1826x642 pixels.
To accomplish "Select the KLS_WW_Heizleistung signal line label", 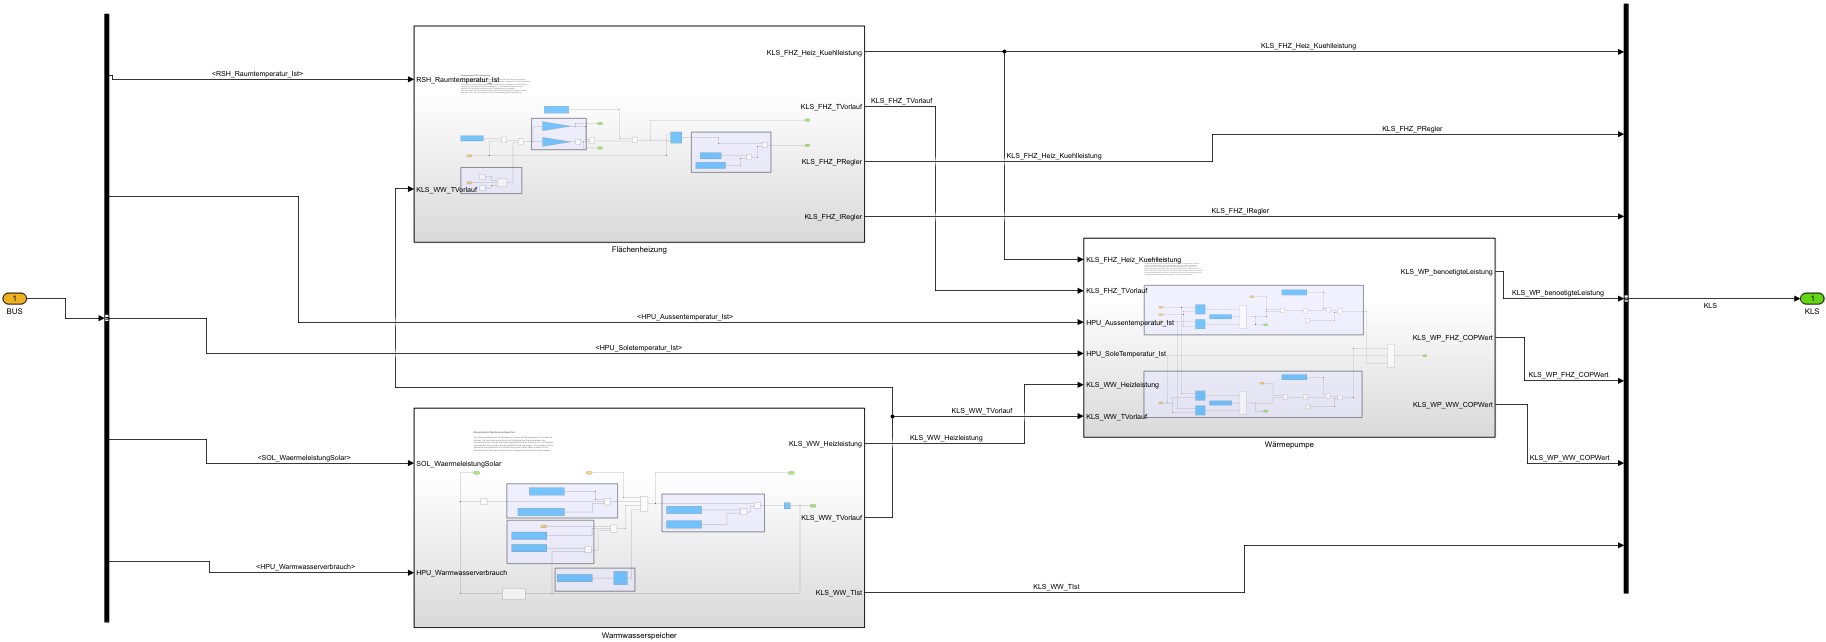I will [945, 437].
